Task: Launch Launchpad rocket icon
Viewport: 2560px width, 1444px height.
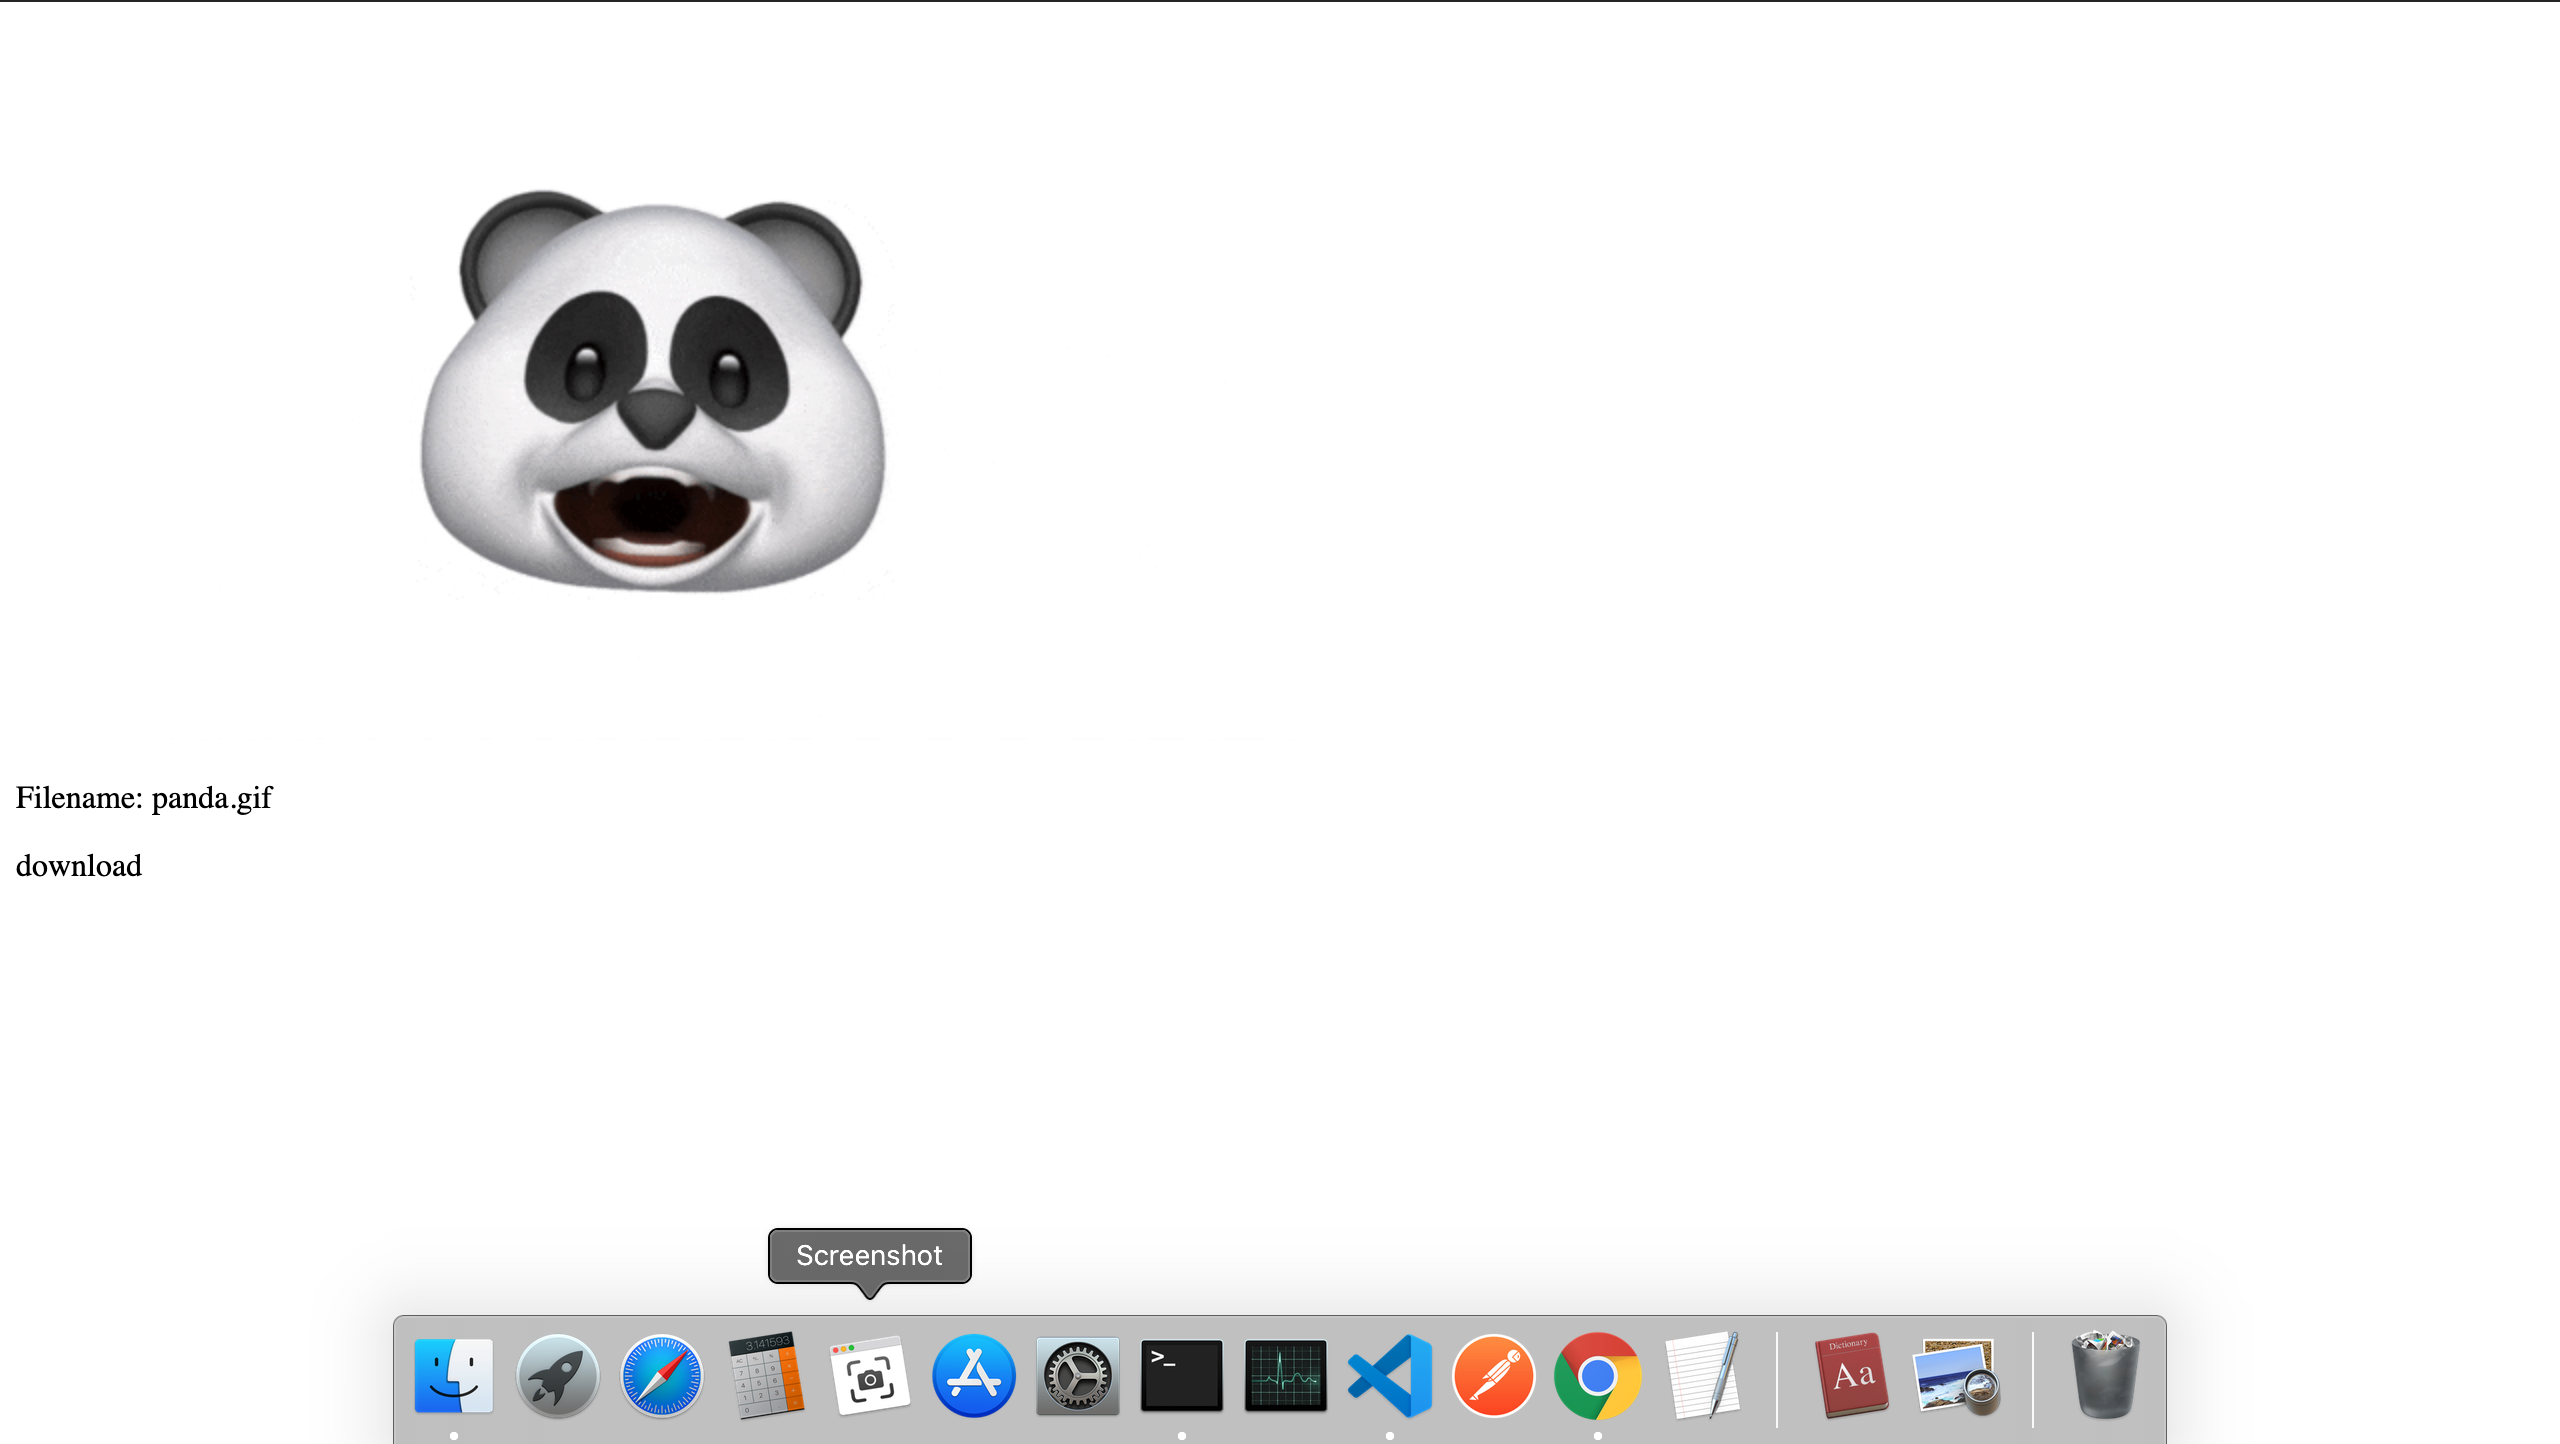Action: pos(557,1376)
